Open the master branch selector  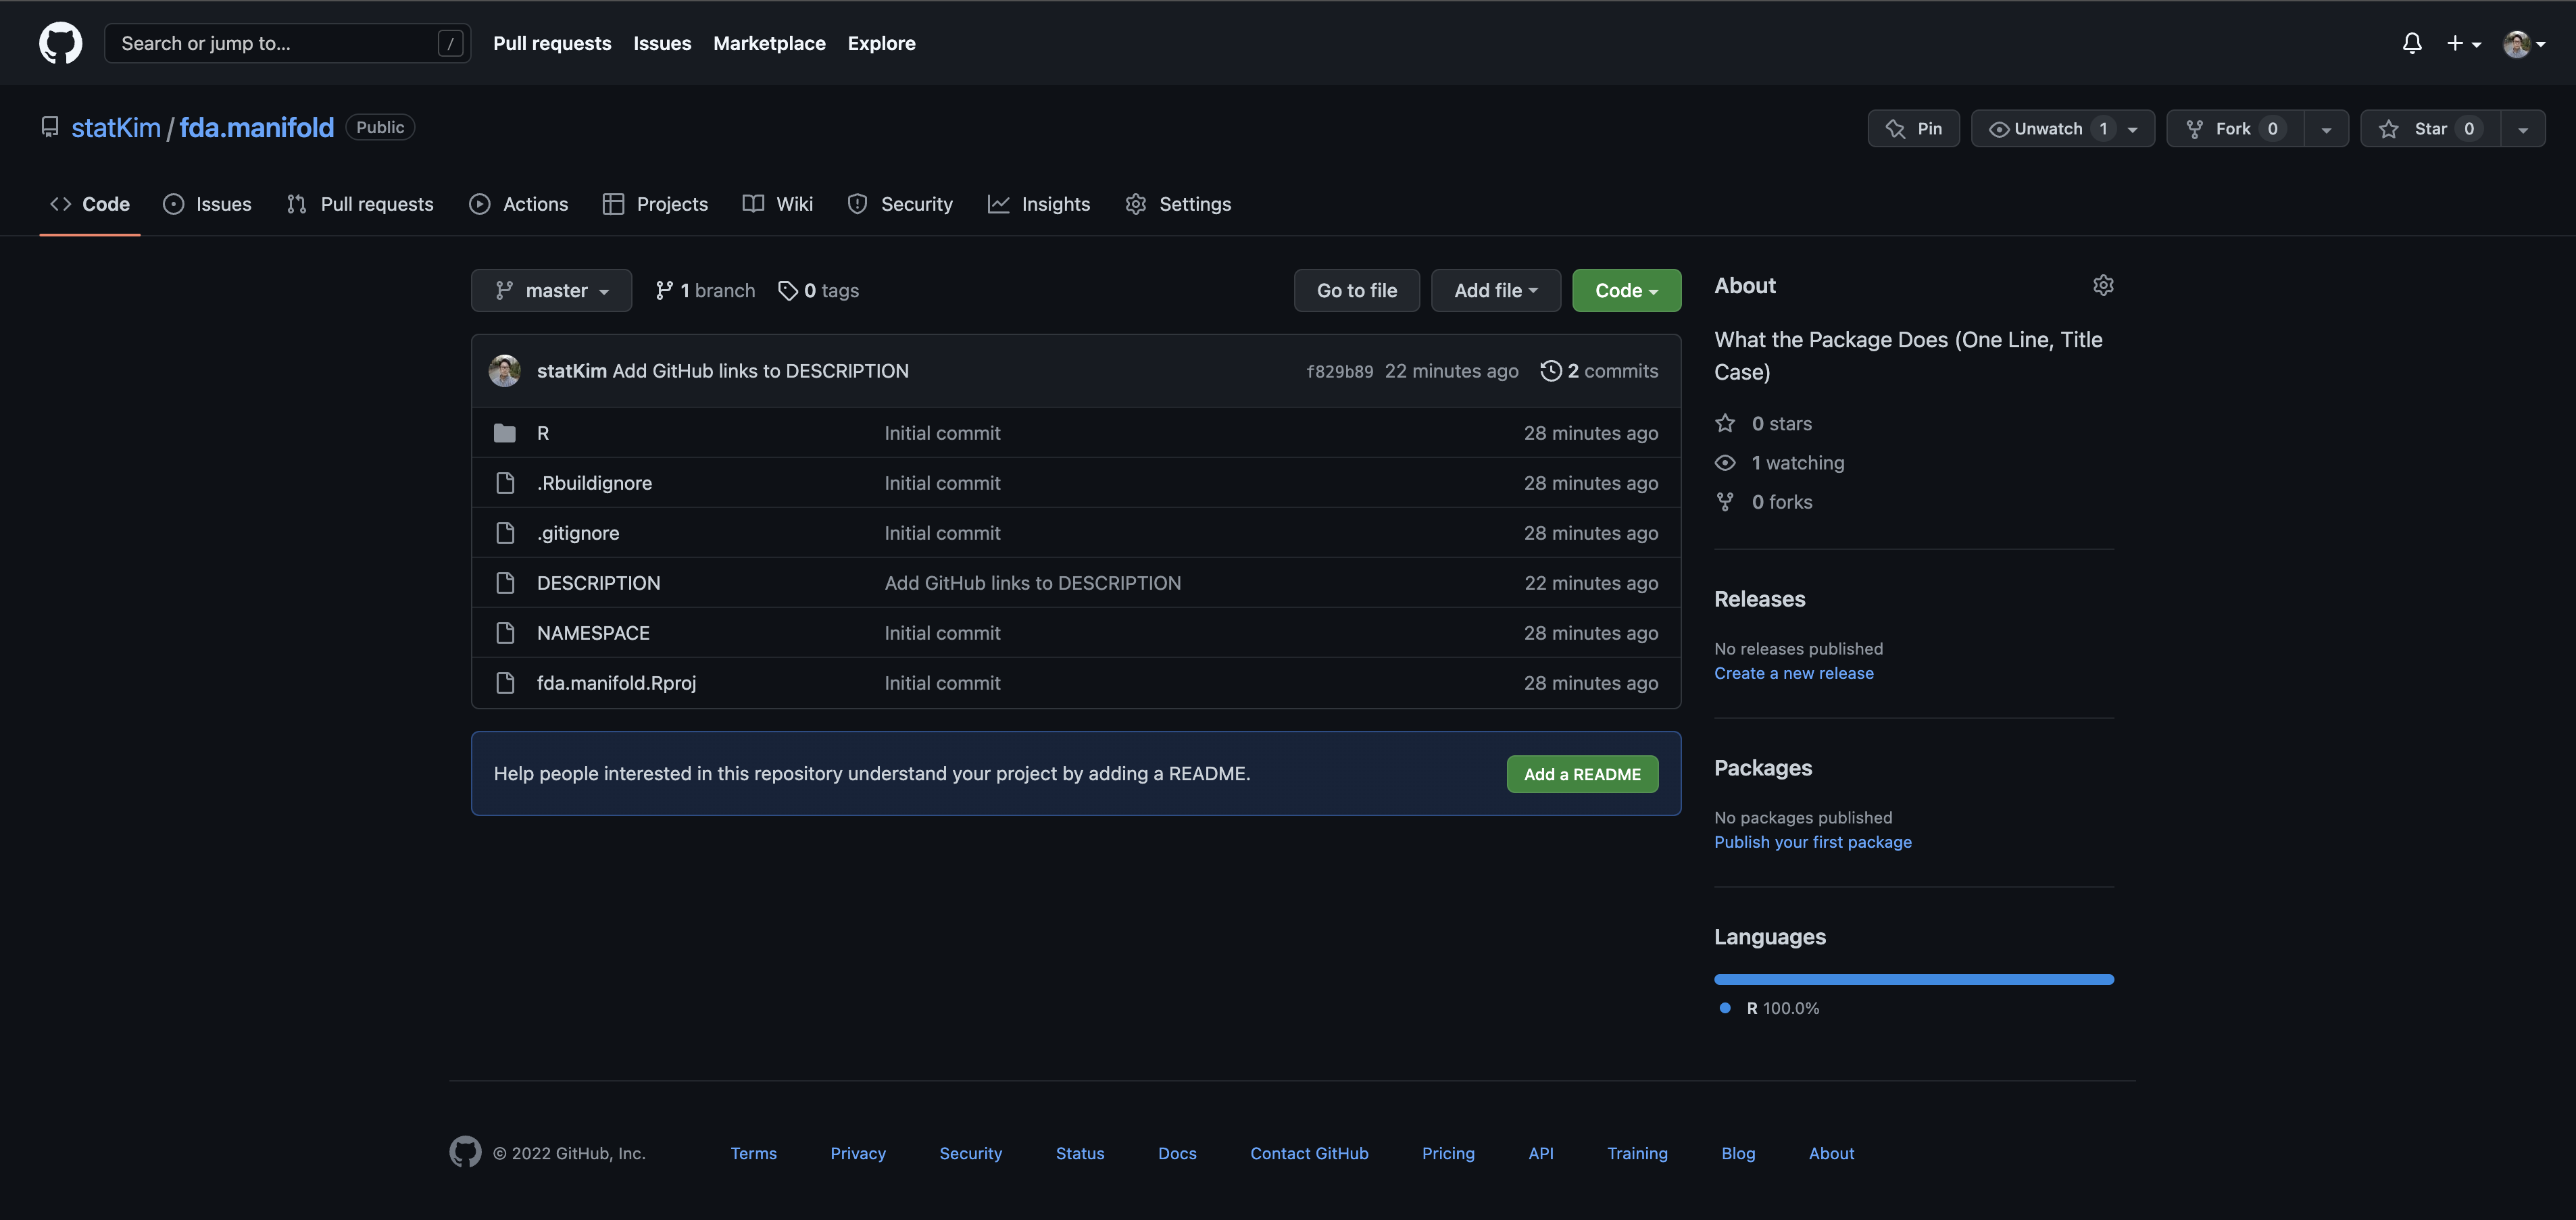pos(551,290)
